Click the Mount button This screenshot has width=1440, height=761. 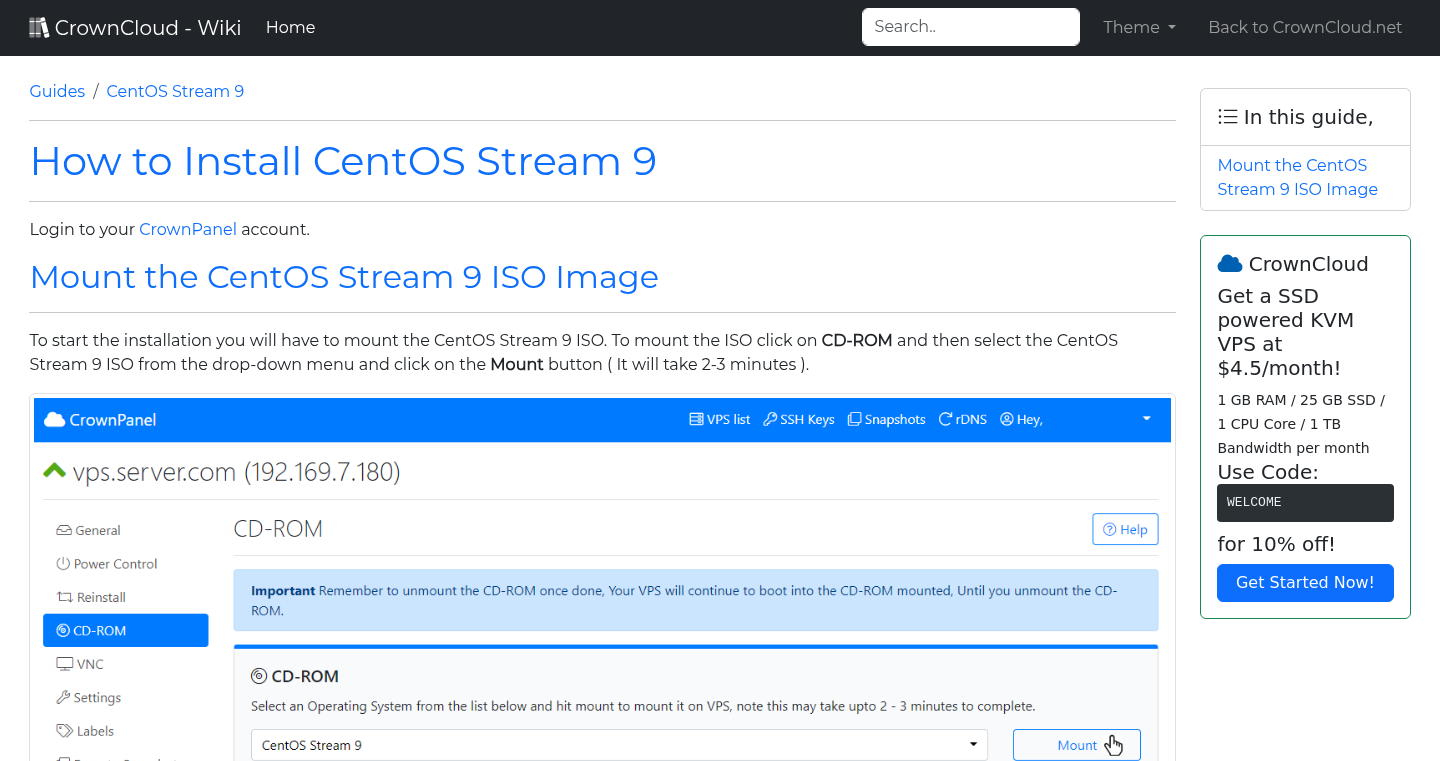pyautogui.click(x=1076, y=745)
